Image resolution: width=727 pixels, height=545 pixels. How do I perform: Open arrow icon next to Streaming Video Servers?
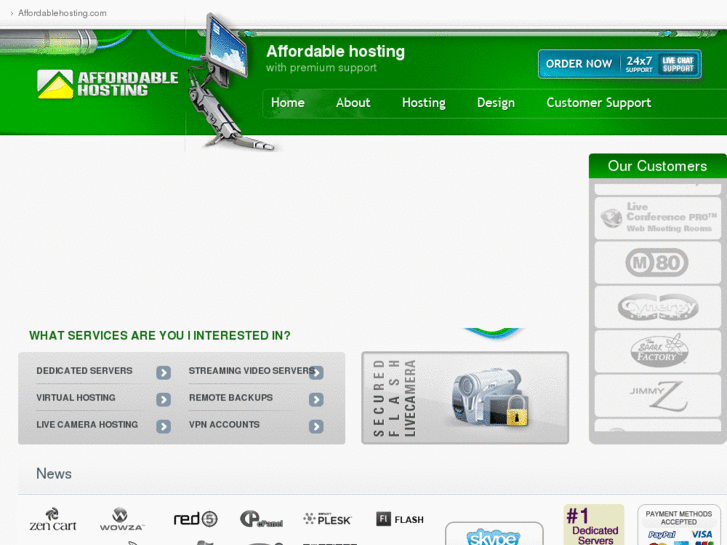316,372
